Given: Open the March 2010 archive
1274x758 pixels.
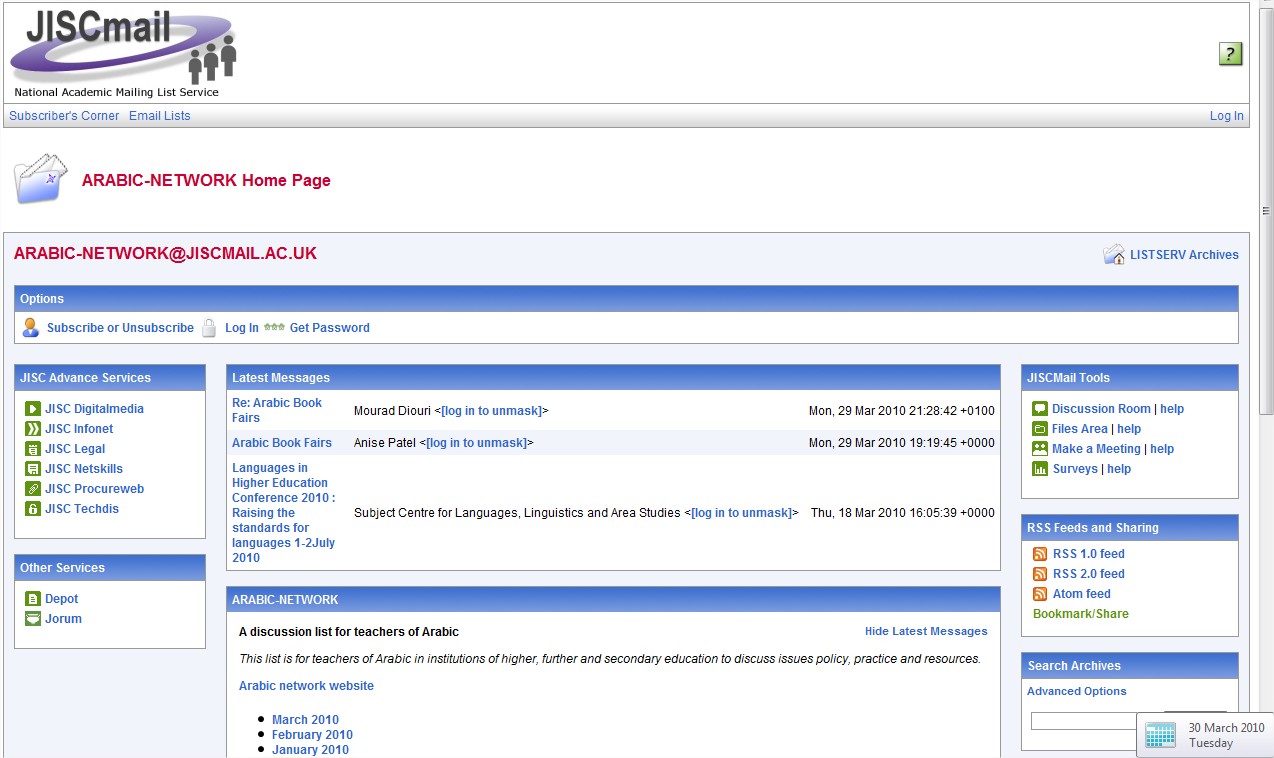Looking at the screenshot, I should tap(305, 720).
